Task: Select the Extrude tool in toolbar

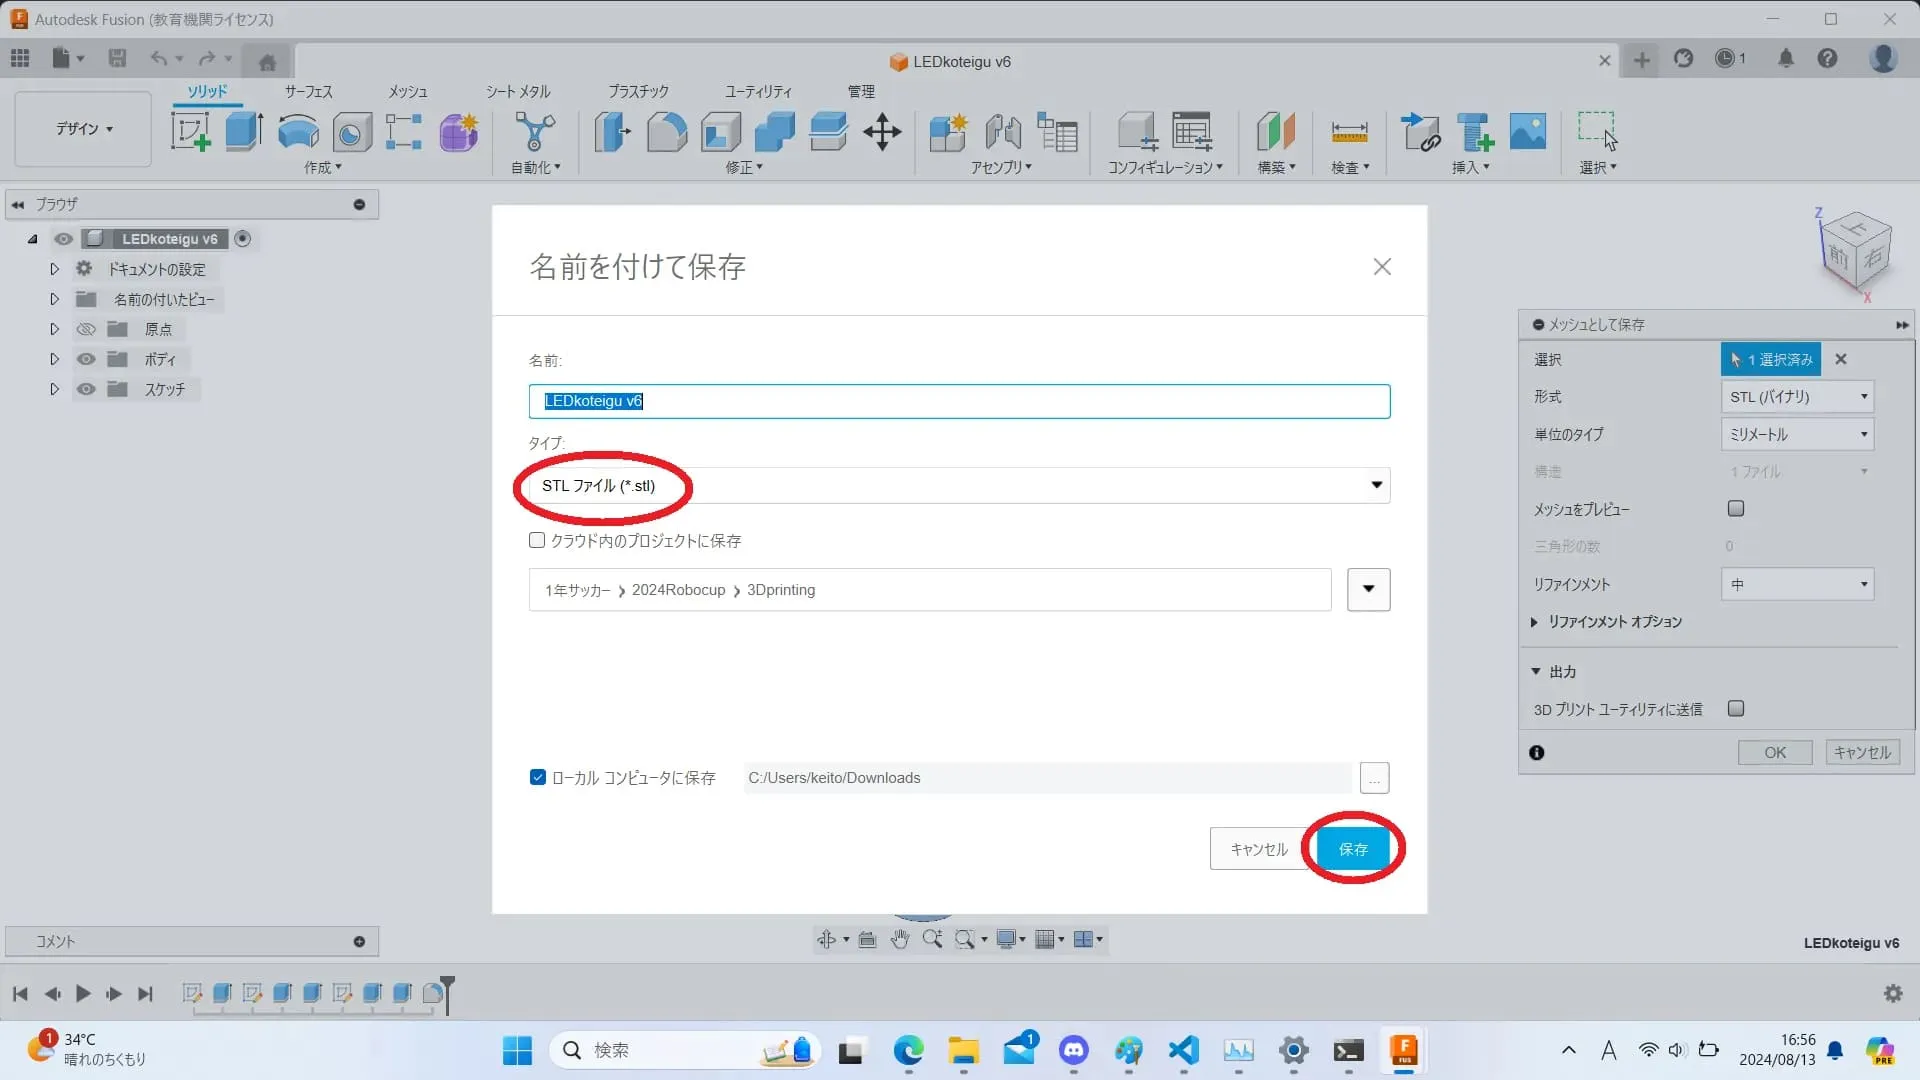Action: (x=244, y=131)
